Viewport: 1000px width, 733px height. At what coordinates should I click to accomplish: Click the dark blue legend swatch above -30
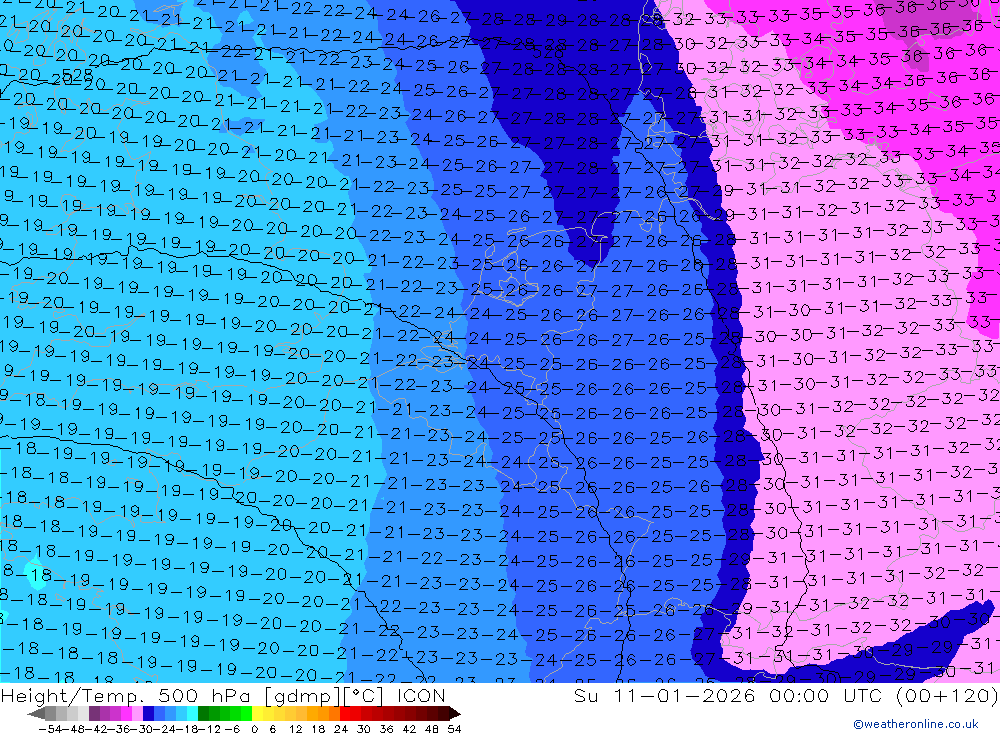(148, 714)
